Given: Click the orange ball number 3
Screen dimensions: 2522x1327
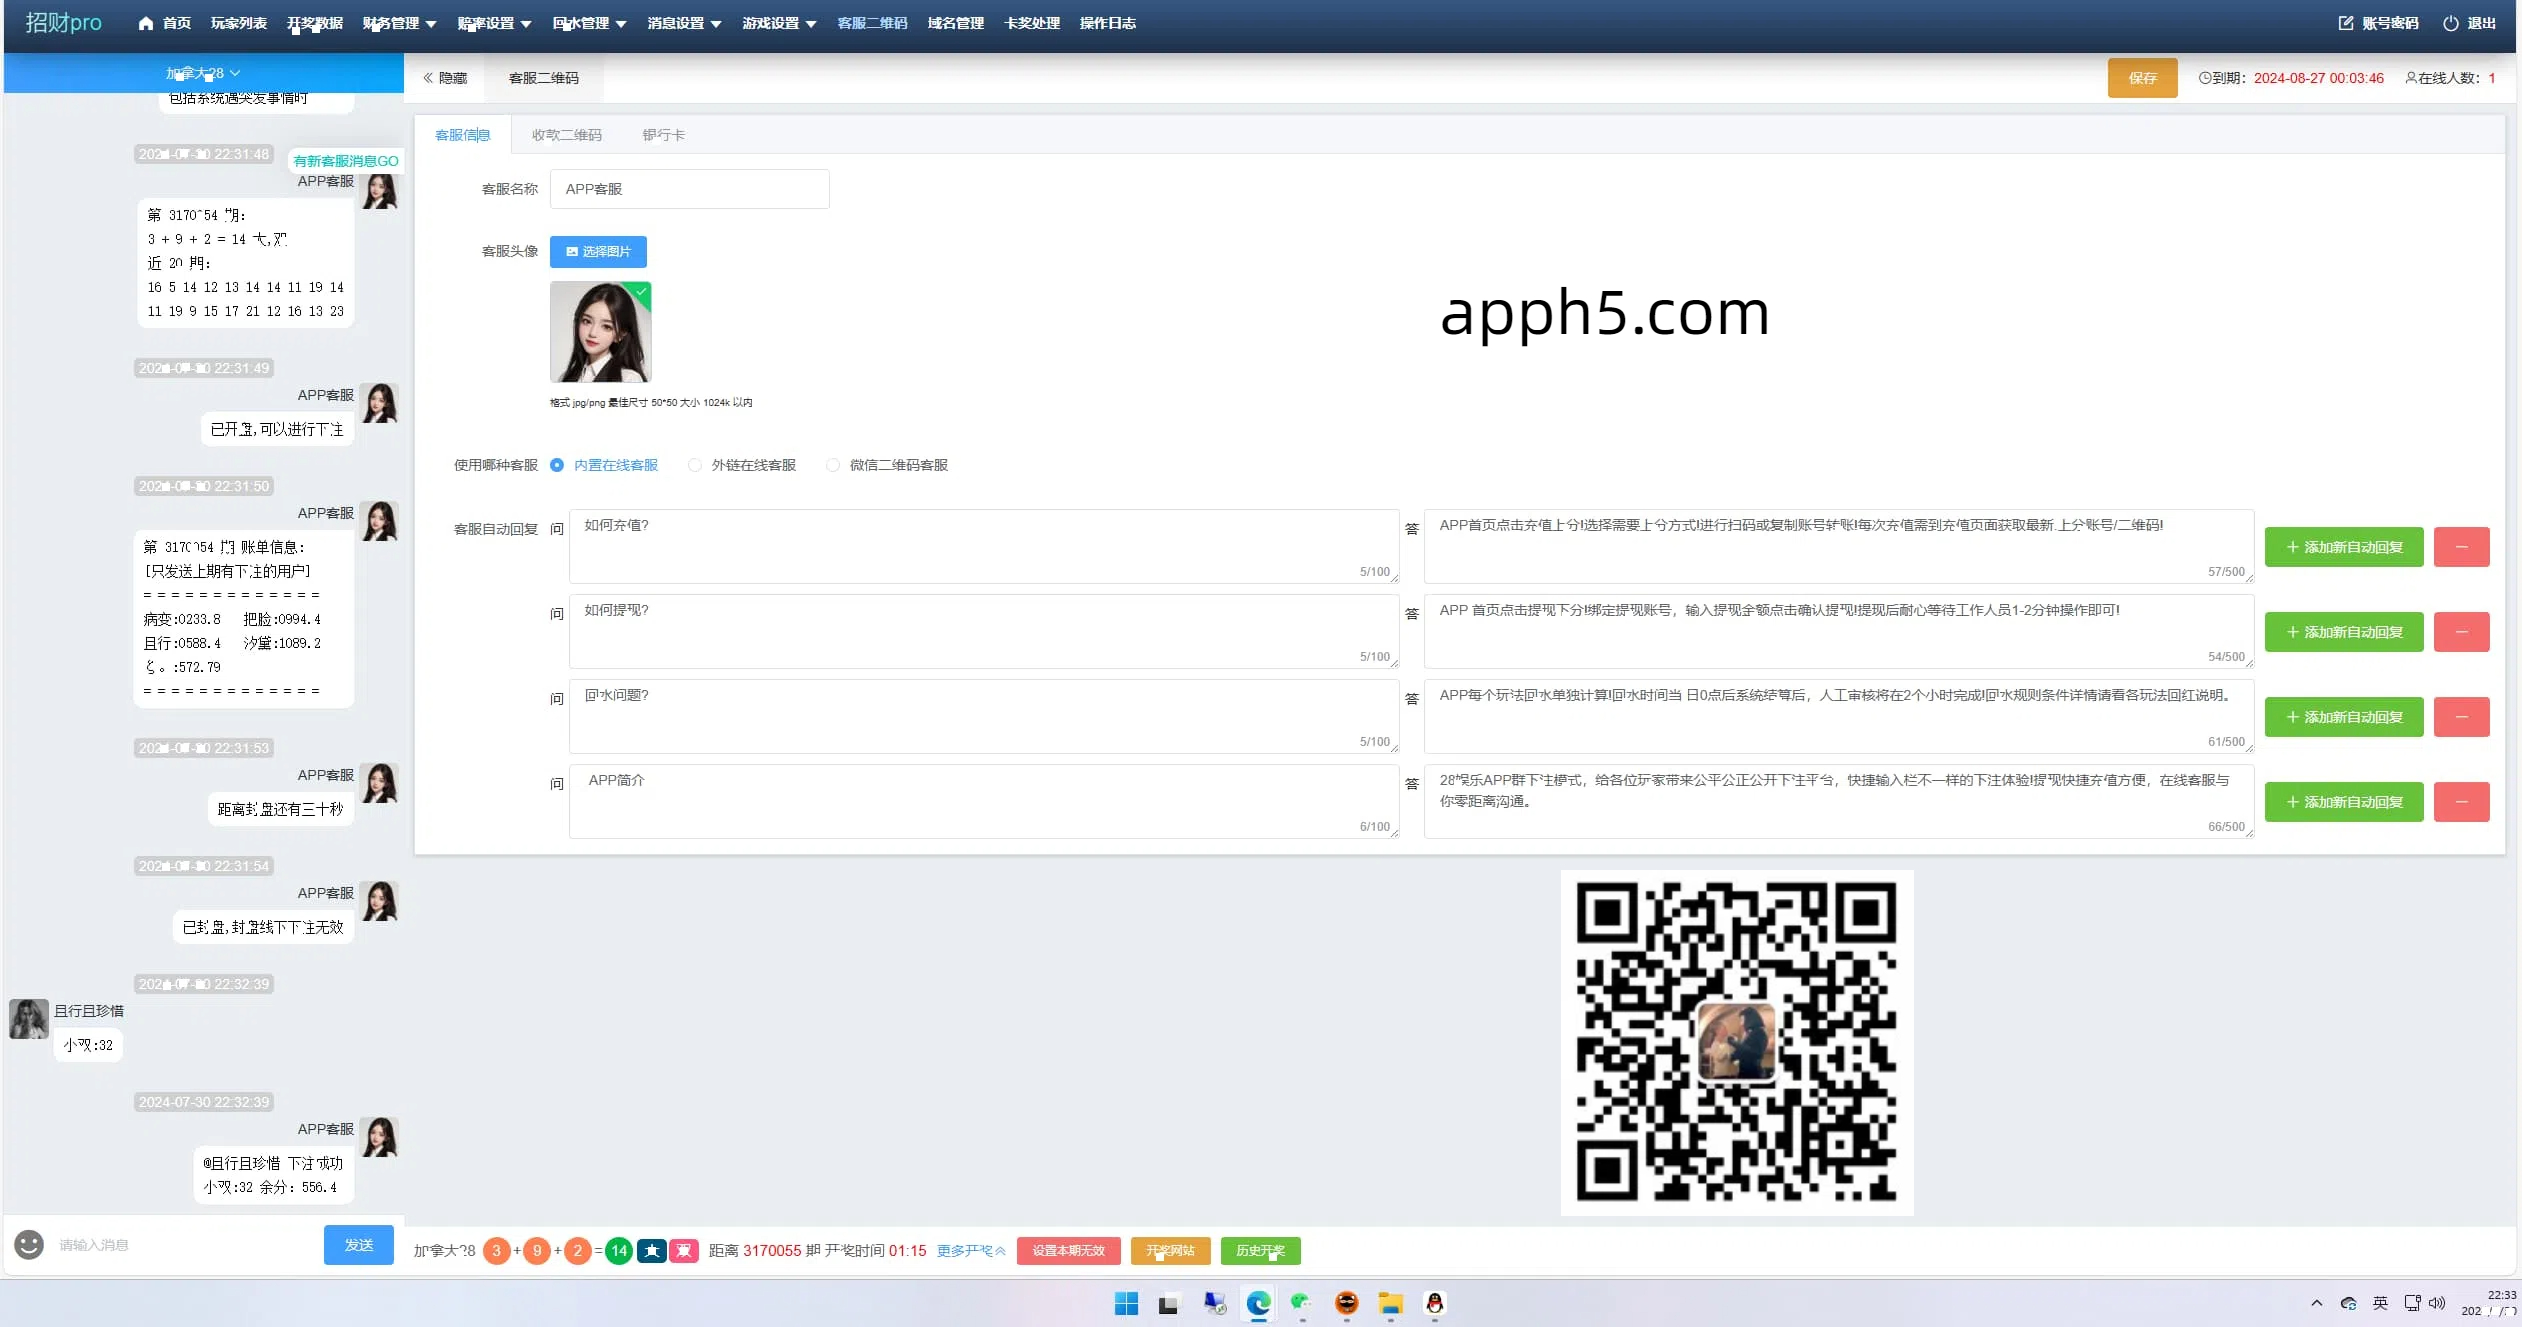Looking at the screenshot, I should (x=496, y=1251).
